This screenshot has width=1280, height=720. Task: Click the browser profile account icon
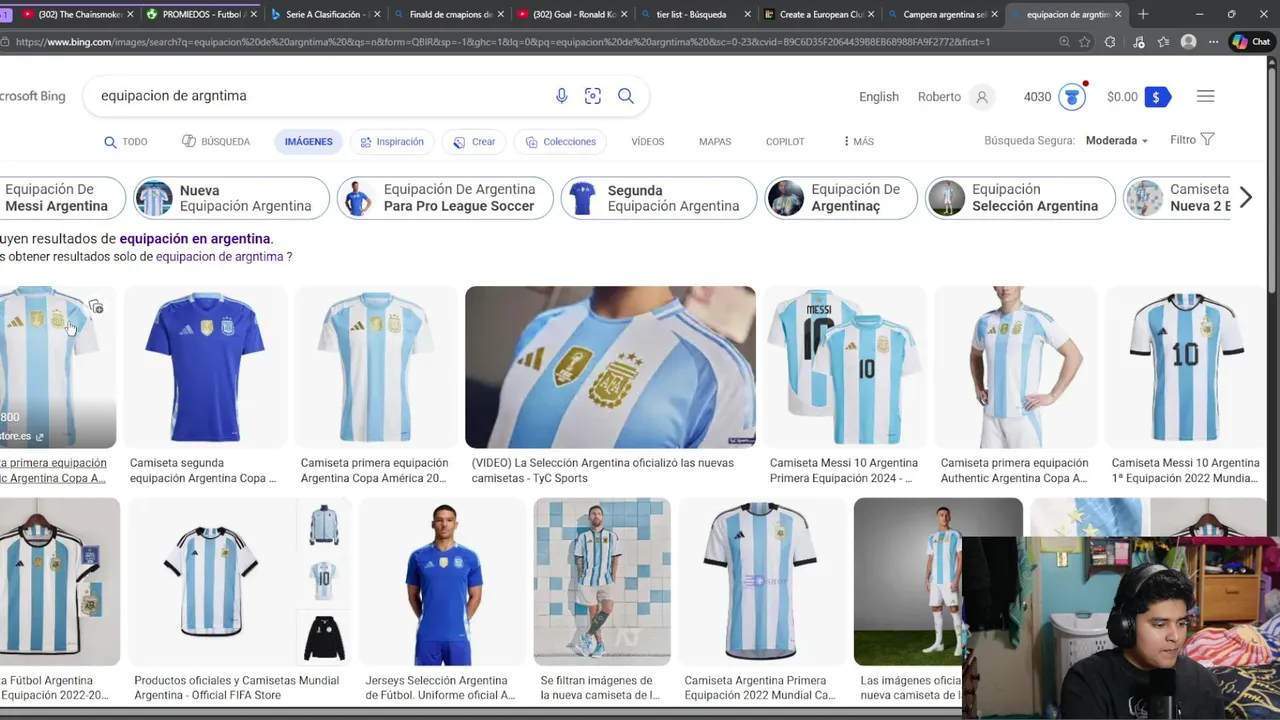(x=1188, y=42)
